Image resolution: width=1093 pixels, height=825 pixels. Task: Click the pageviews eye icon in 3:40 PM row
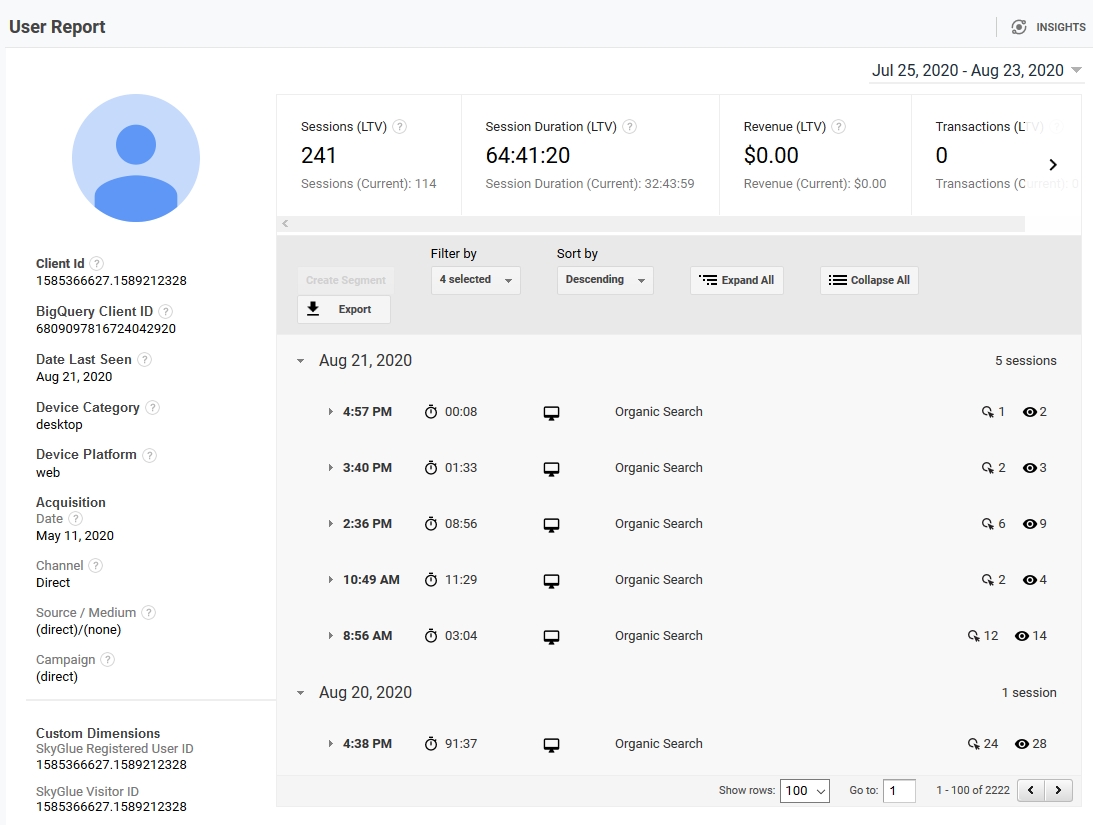click(1030, 468)
